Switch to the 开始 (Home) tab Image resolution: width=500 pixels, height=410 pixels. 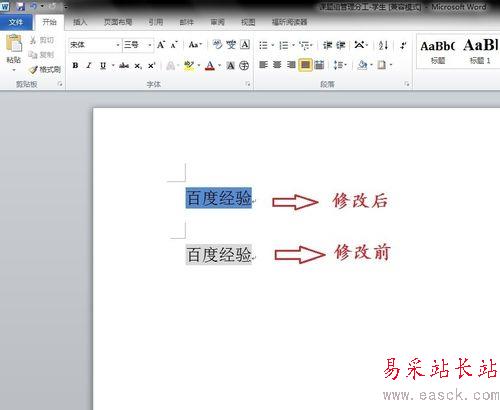49,22
